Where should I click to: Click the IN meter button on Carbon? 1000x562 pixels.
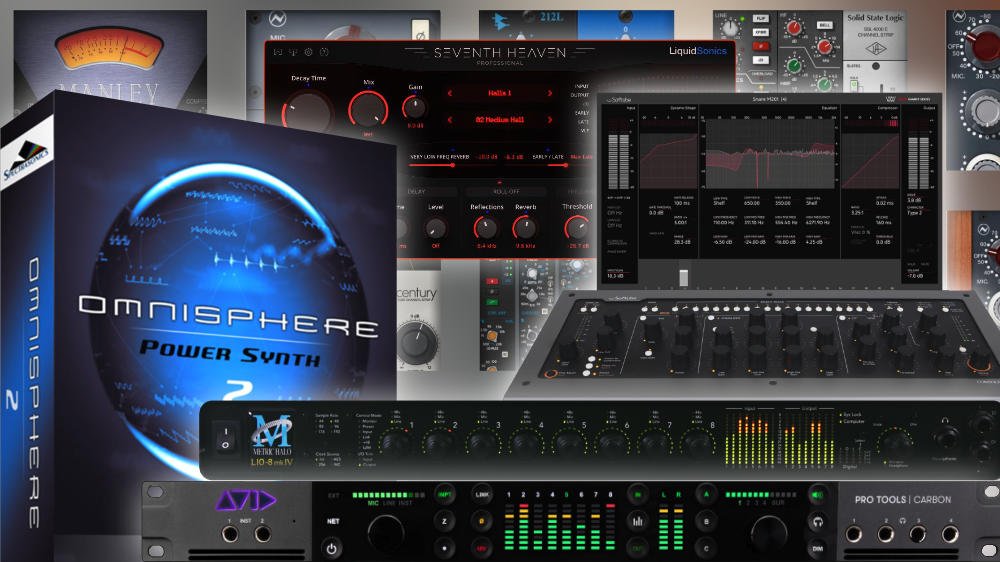[x=637, y=494]
